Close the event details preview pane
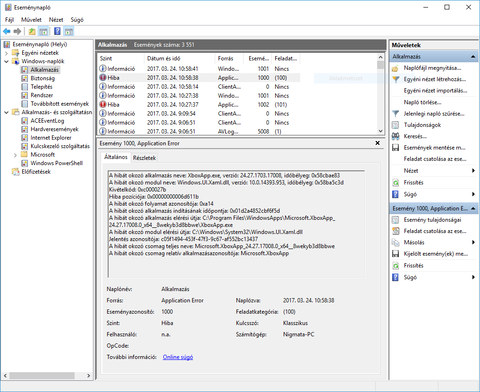 tap(377, 143)
